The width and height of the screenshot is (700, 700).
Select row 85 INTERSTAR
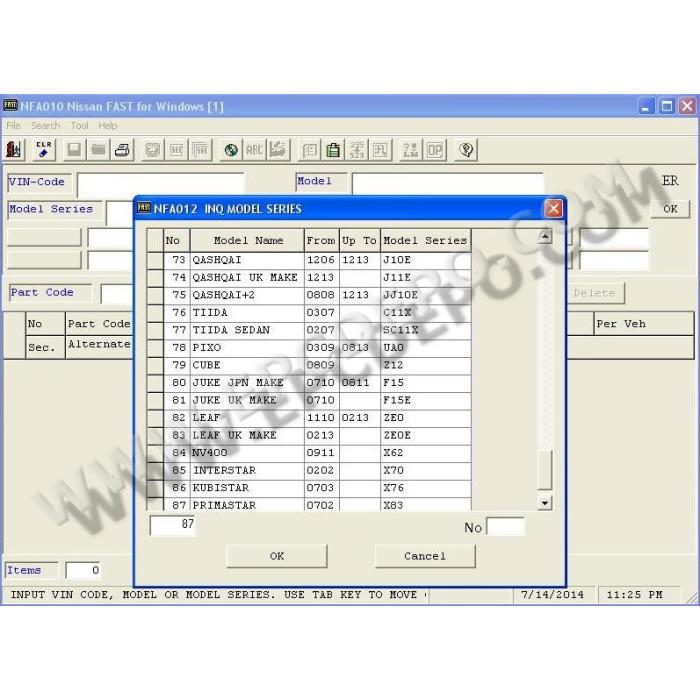[x=309, y=470]
